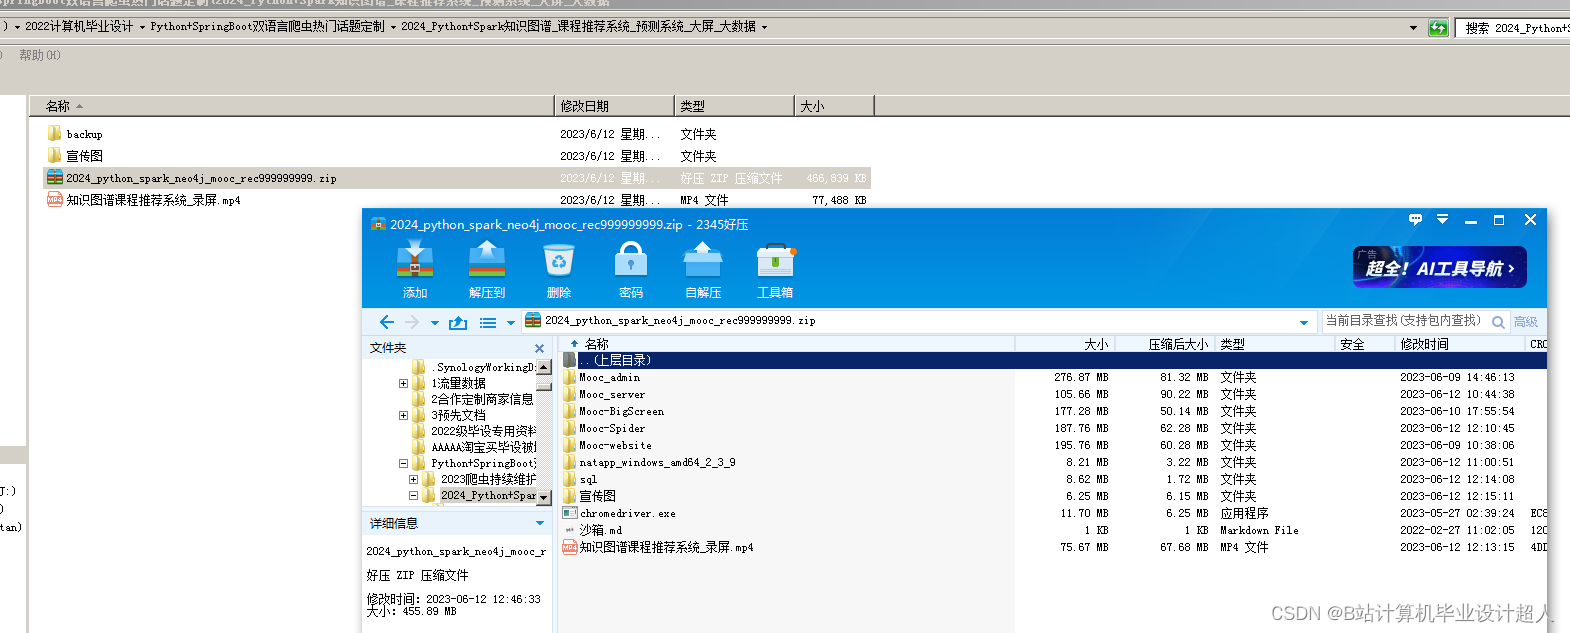Collapse the 详细信息 details panel
1570x633 pixels.
tap(540, 523)
